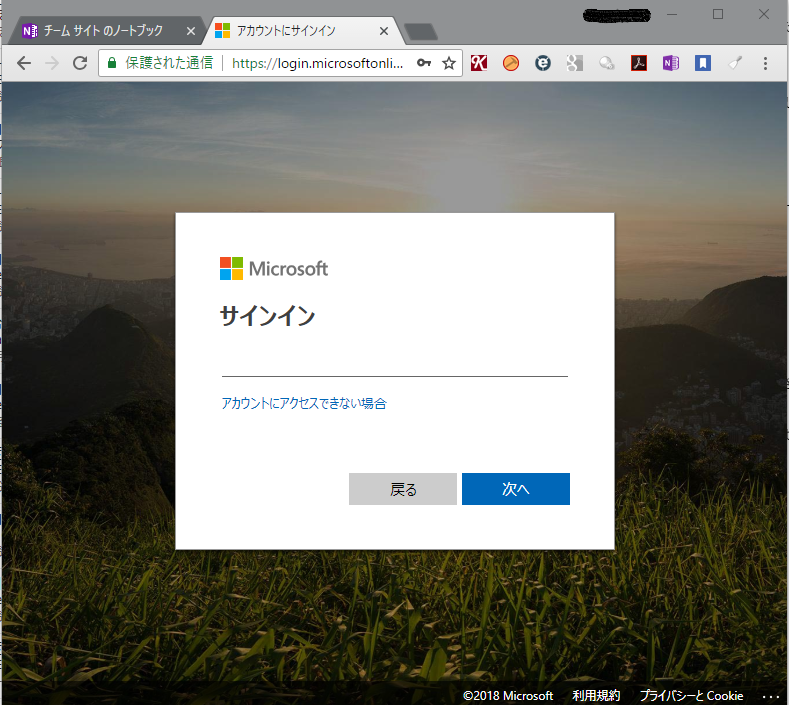Open the OneNote Web Clipper extension
Image resolution: width=789 pixels, height=705 pixels.
pos(671,63)
